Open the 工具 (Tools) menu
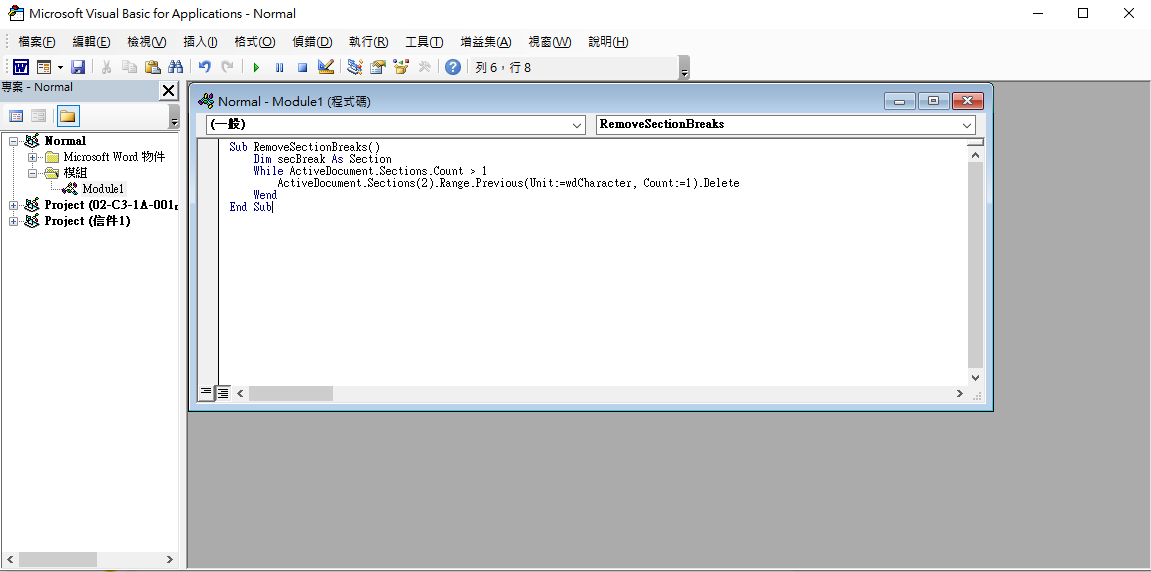 tap(424, 42)
